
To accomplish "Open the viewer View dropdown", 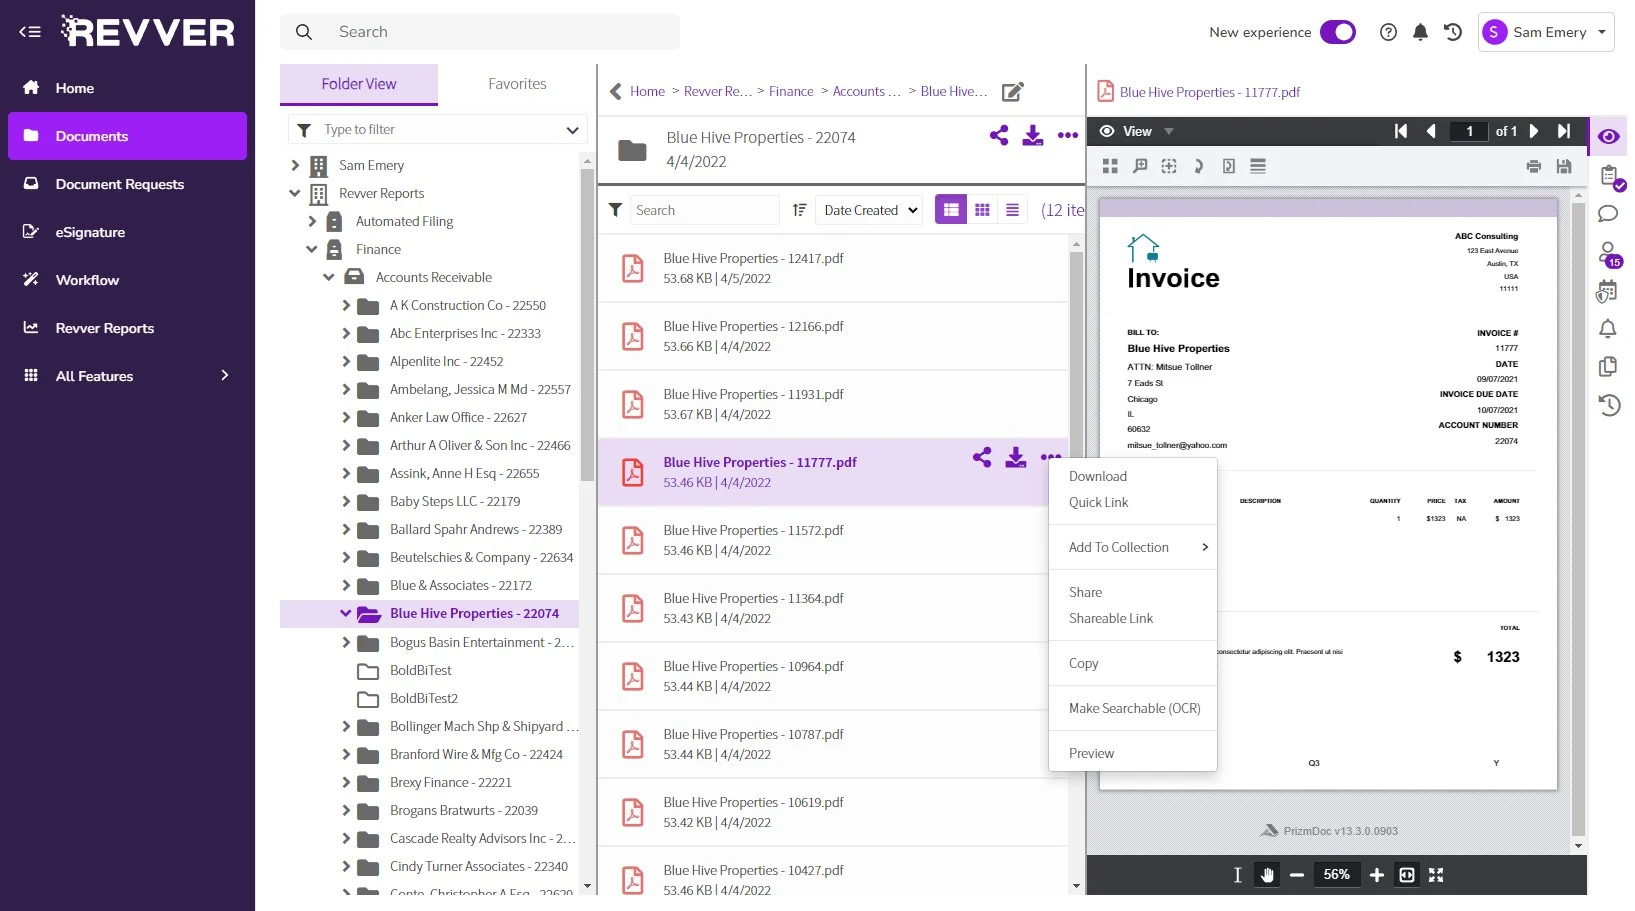I will click(x=1137, y=131).
